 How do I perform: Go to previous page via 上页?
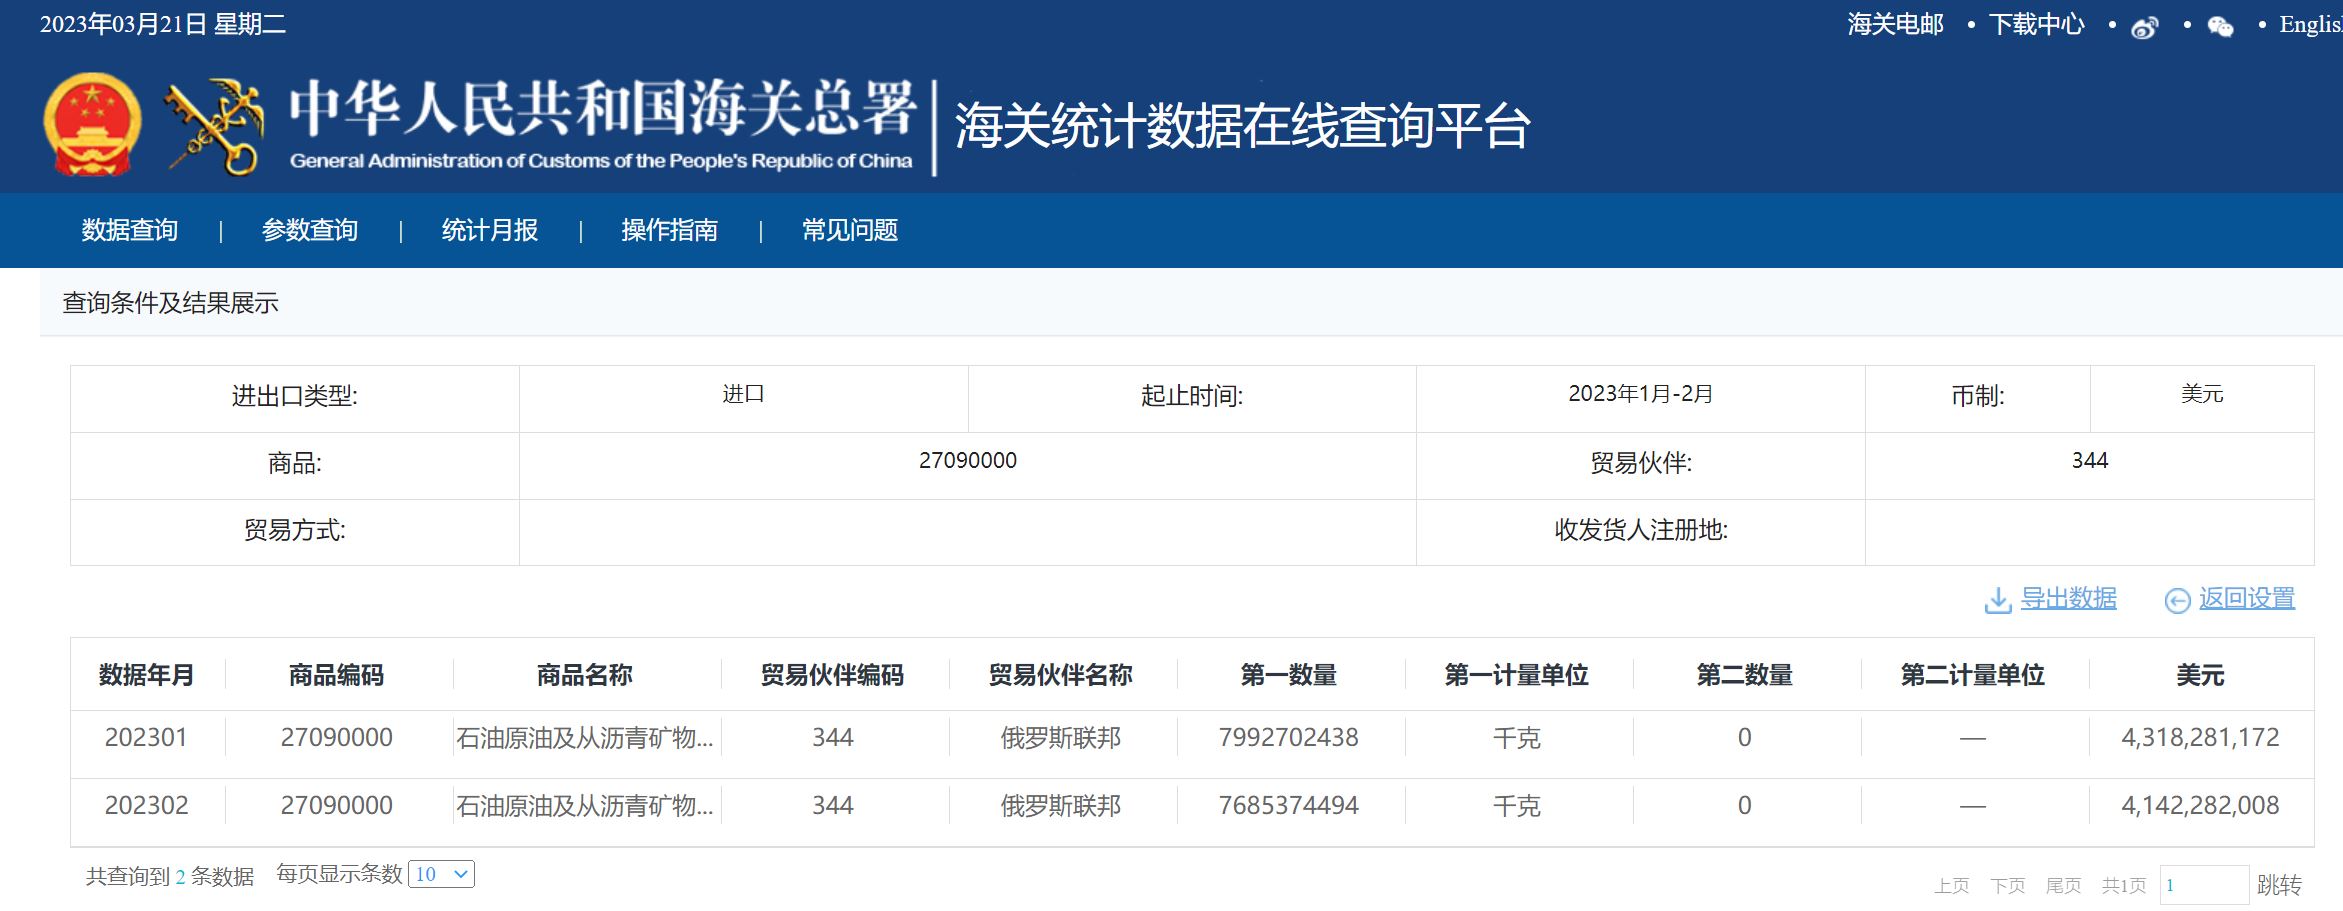1951,885
